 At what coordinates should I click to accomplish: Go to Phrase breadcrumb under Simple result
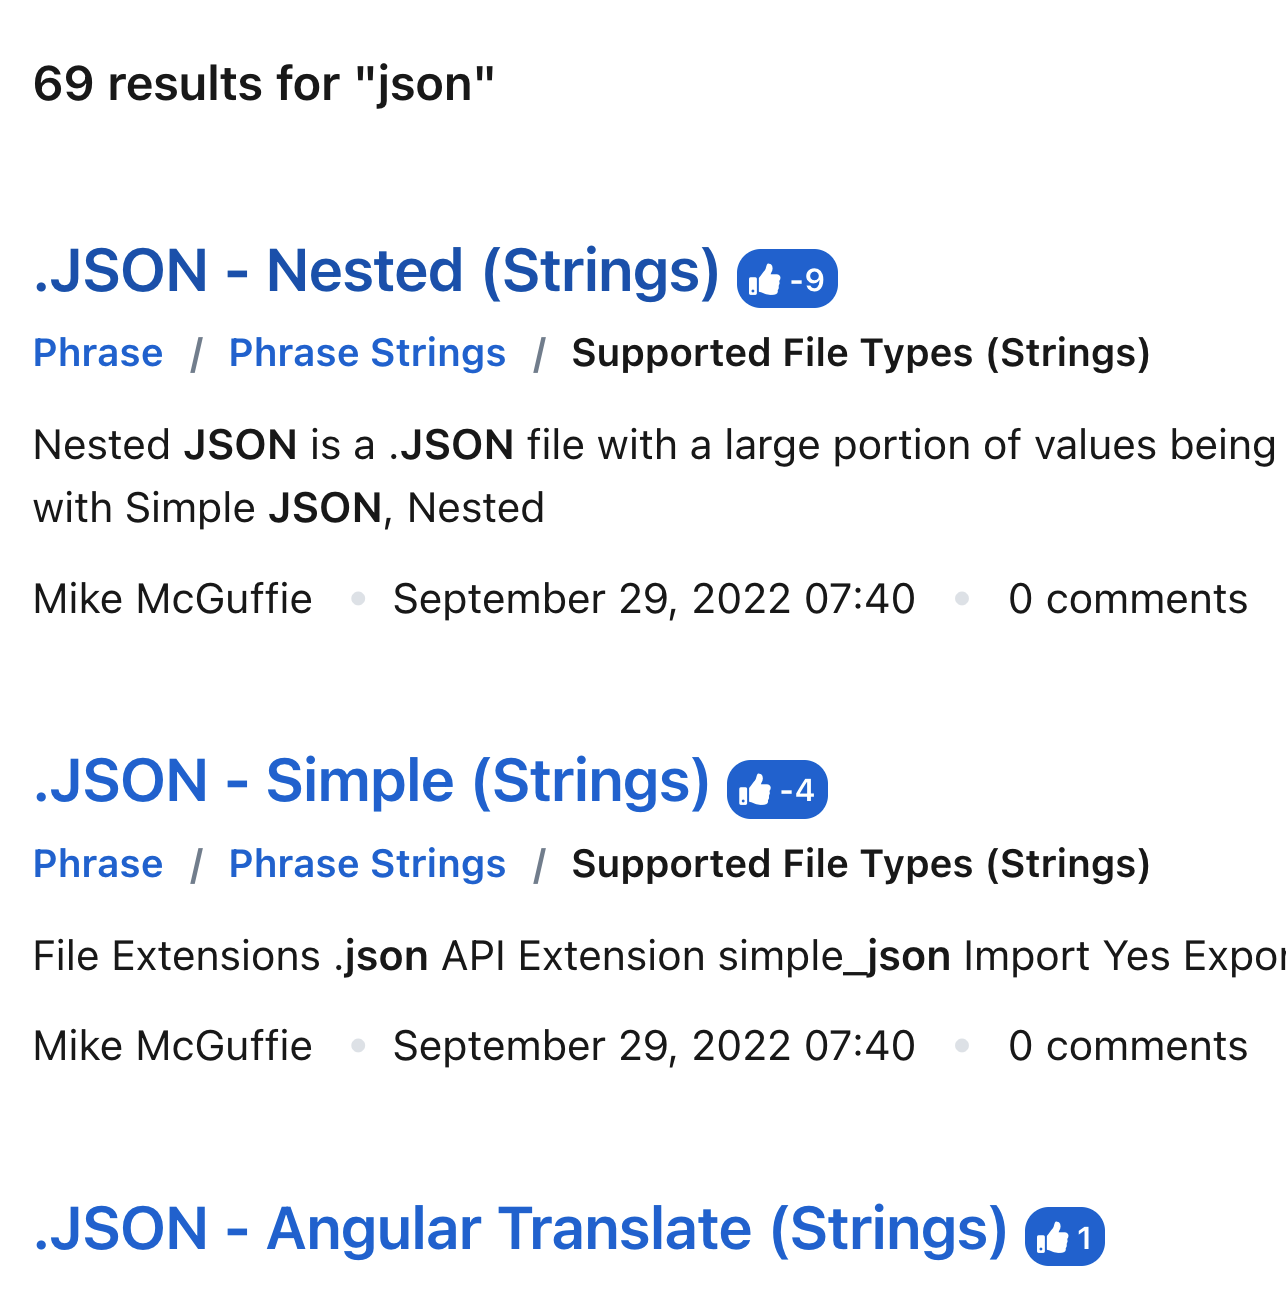point(98,865)
